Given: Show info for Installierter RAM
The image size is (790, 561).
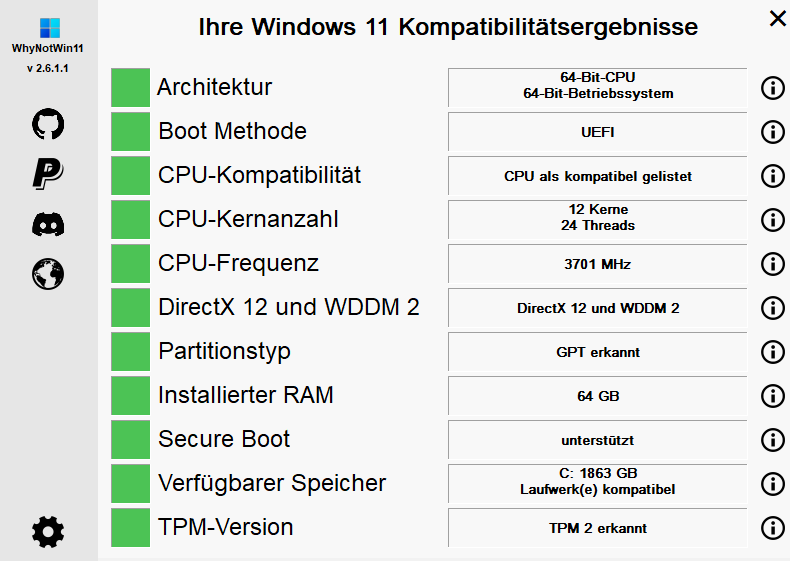Looking at the screenshot, I should point(772,396).
